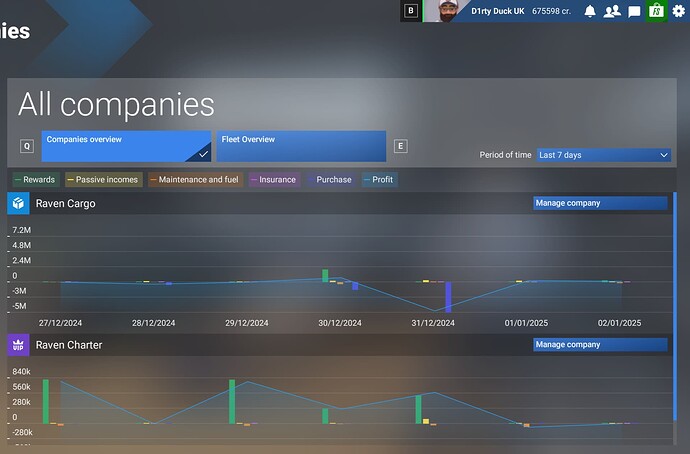Viewport: 690px width, 454px height.
Task: Click Manage company for Raven Charter
Action: point(600,344)
